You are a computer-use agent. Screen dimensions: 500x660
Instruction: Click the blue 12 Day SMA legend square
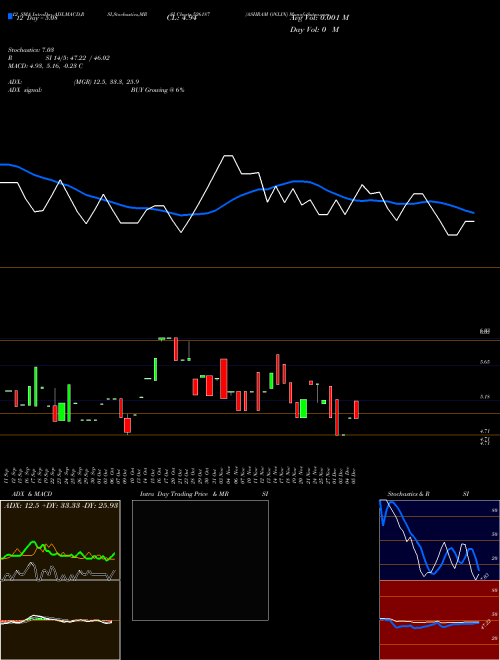10,16
